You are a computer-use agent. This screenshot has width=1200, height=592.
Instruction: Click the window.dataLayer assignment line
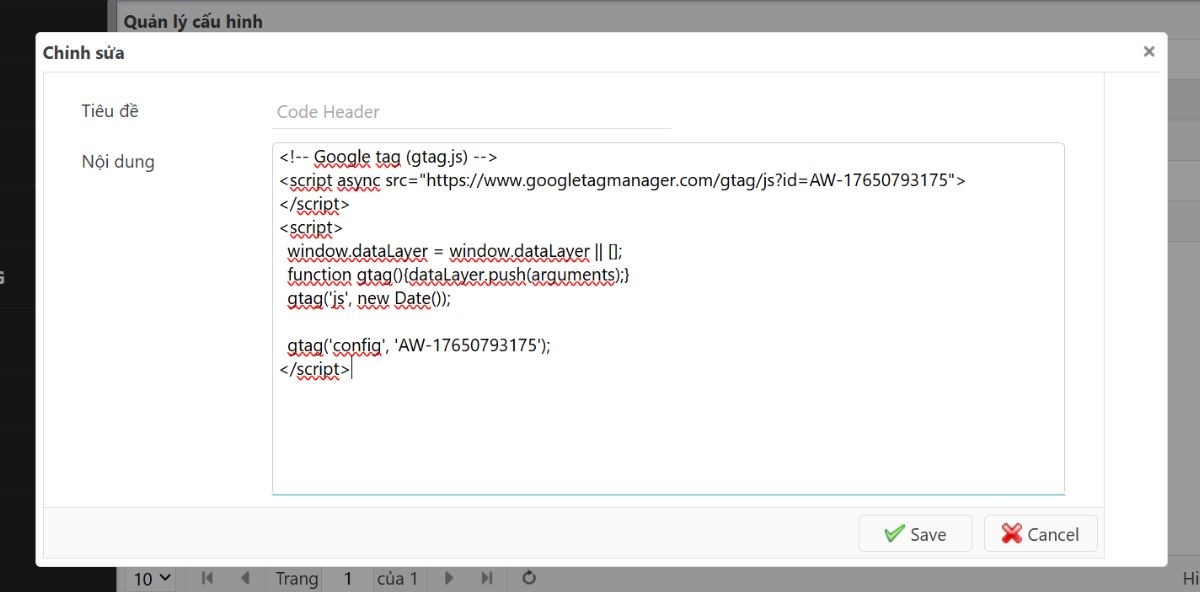click(x=455, y=251)
